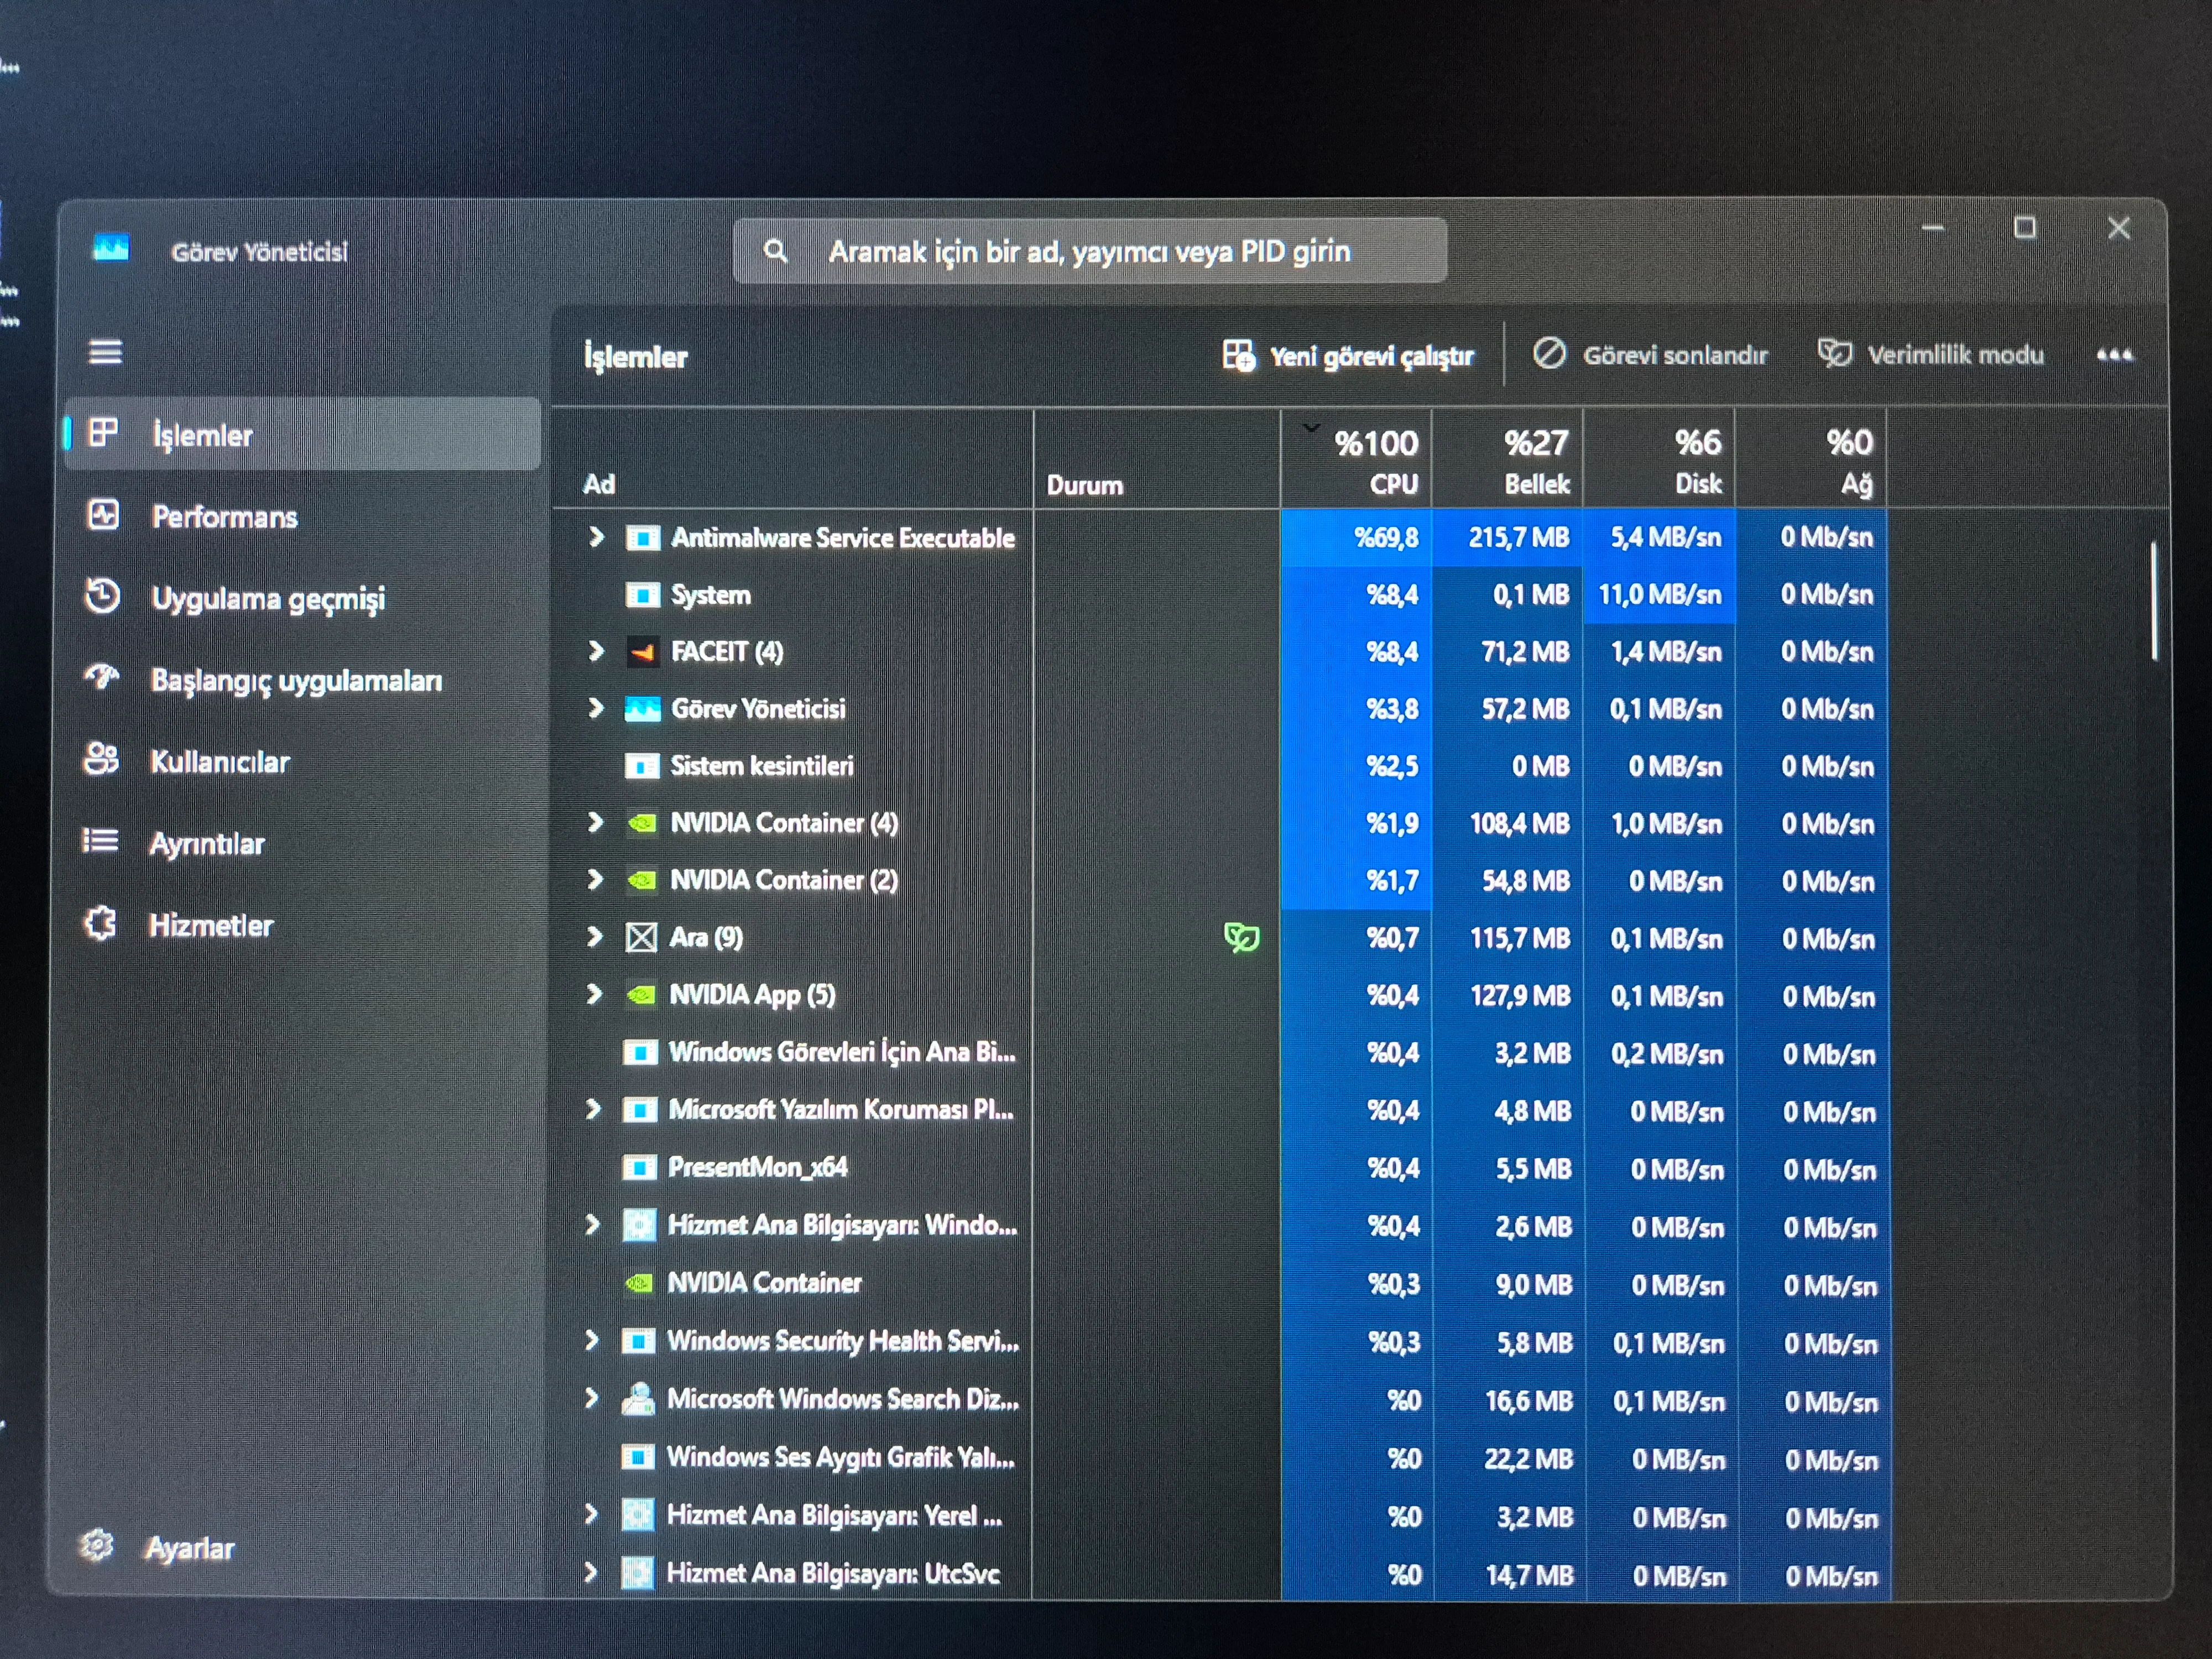Switch to the Ayrıntılar tab
The height and width of the screenshot is (1659, 2212).
(x=206, y=843)
